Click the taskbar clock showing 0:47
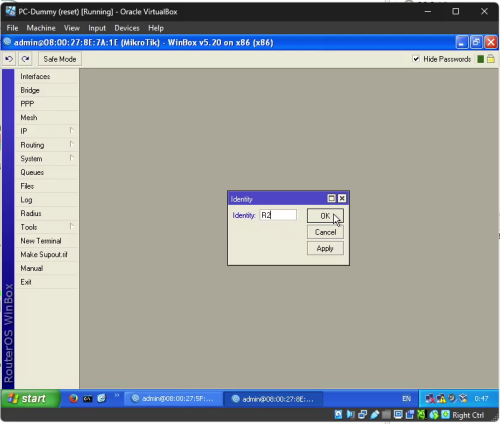The width and height of the screenshot is (500, 424). (481, 399)
